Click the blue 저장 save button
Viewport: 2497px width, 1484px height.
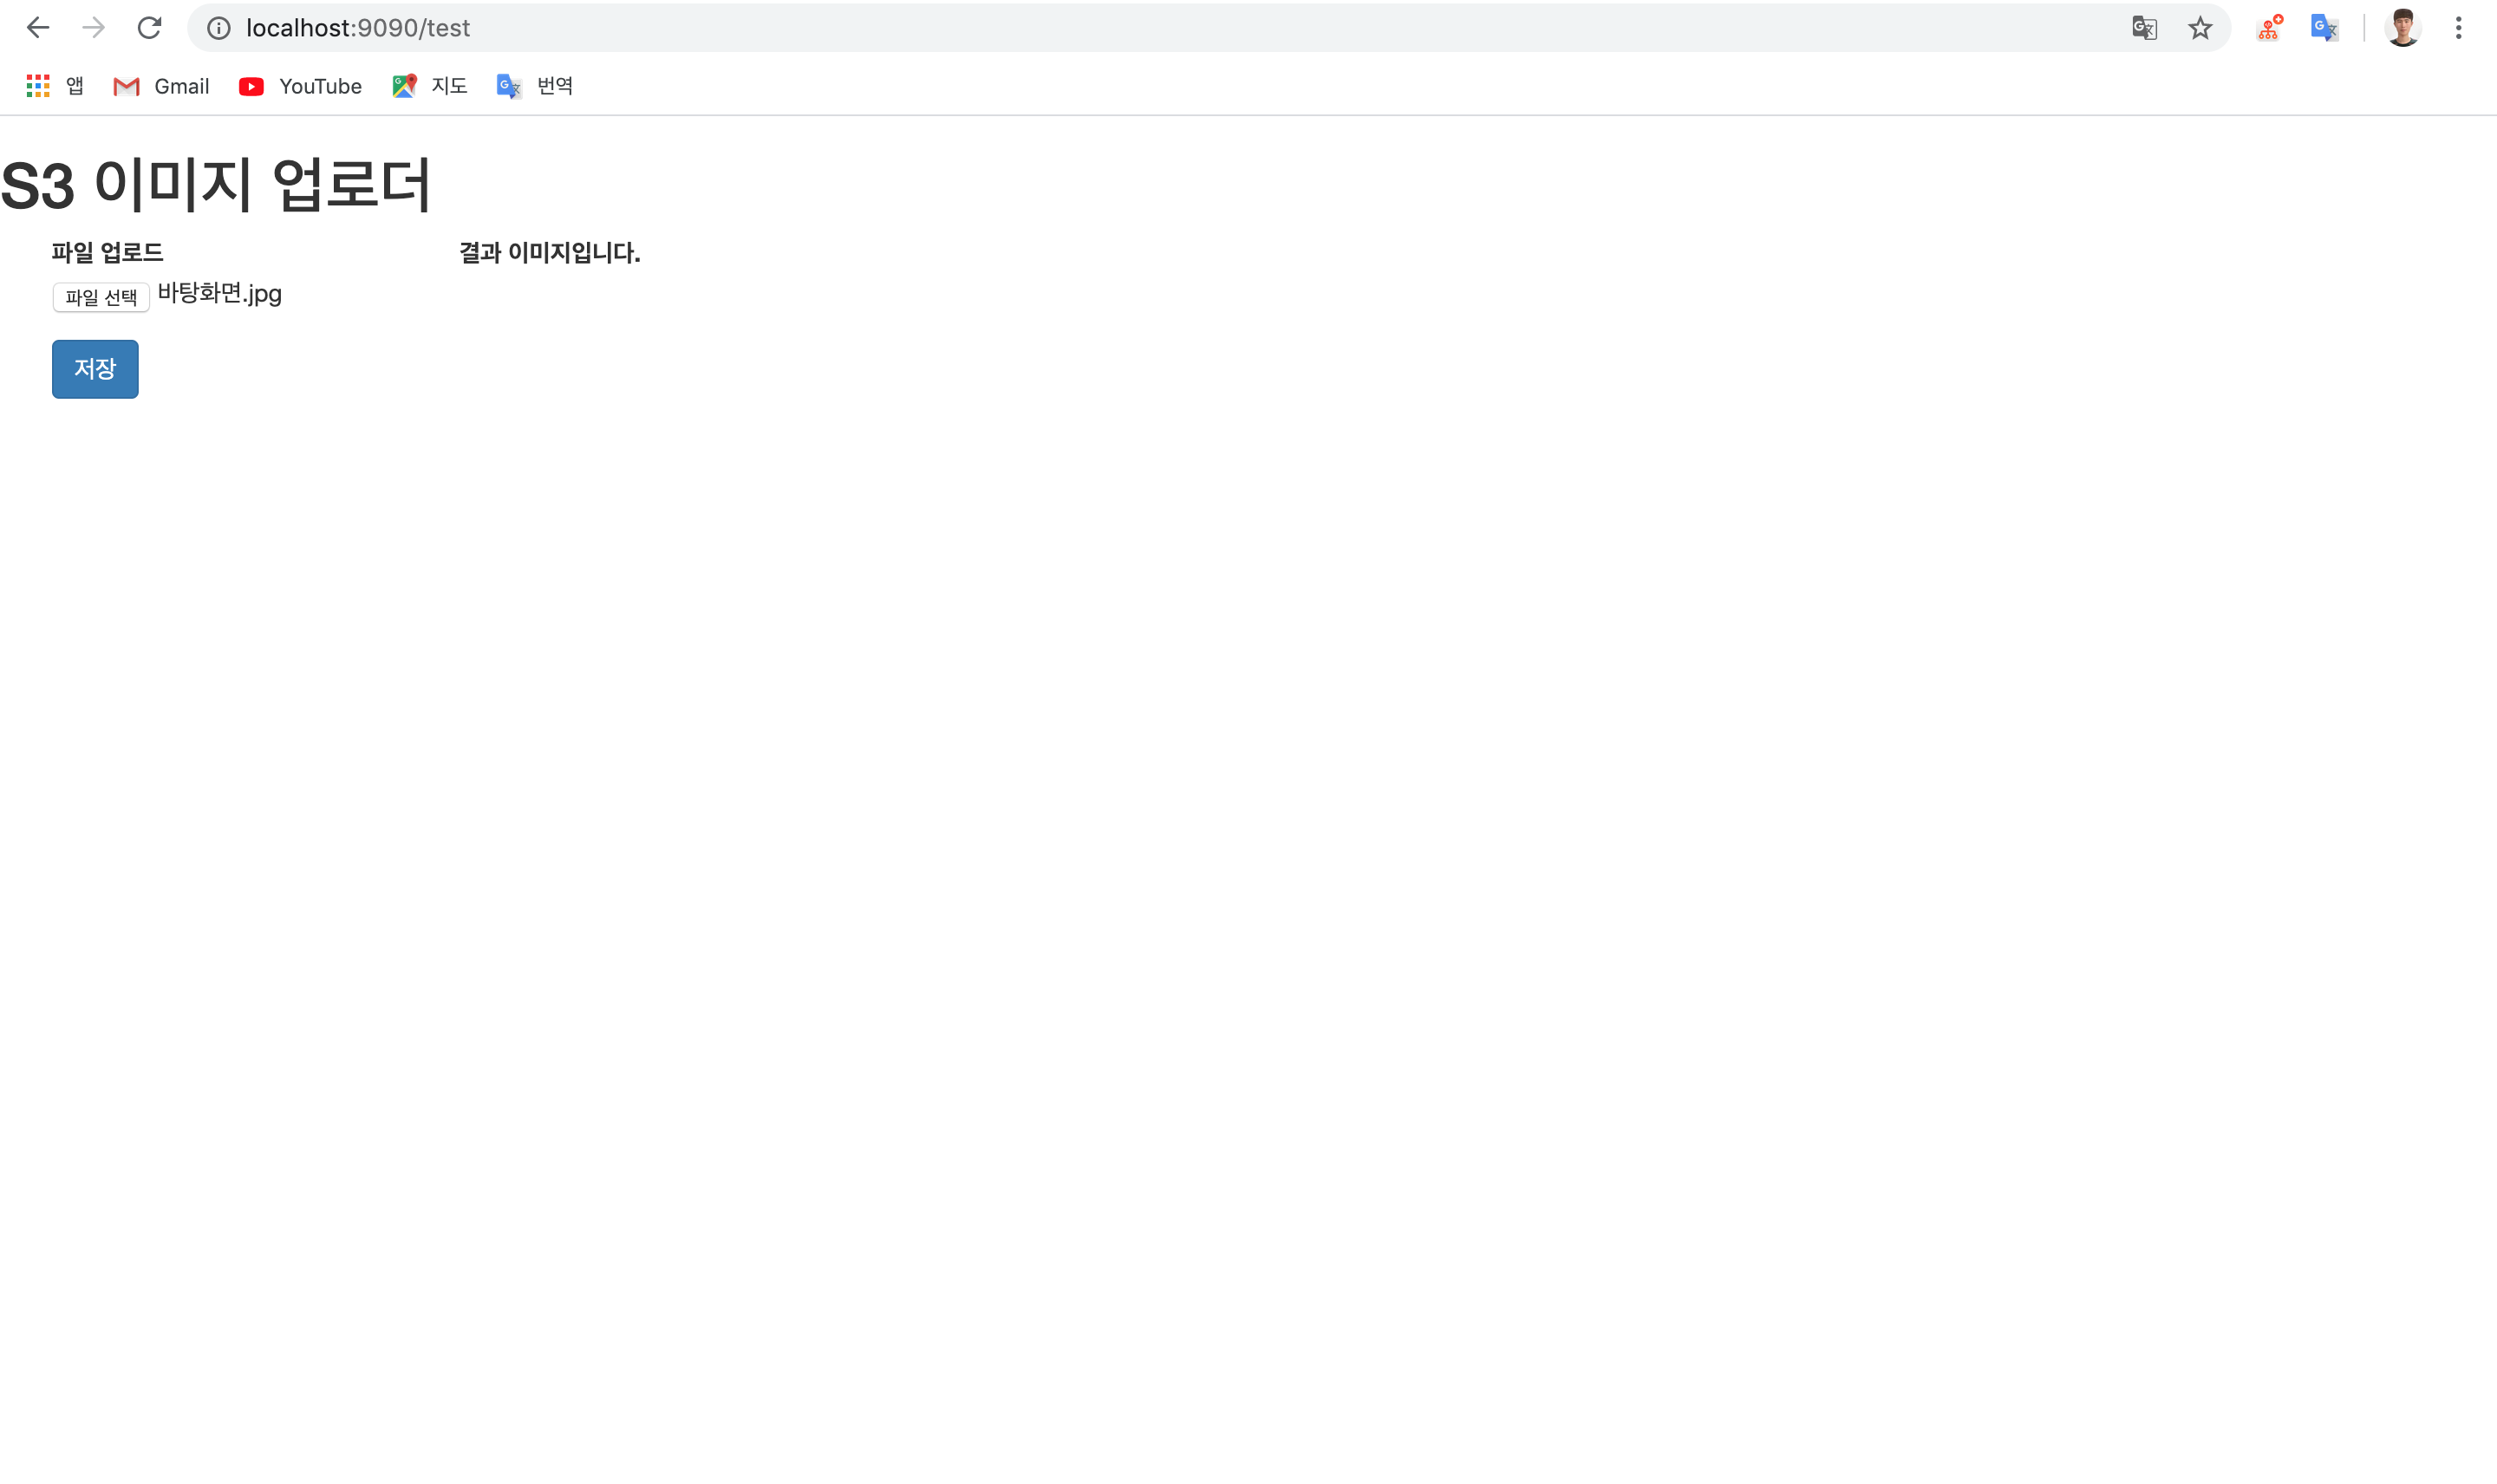click(95, 369)
